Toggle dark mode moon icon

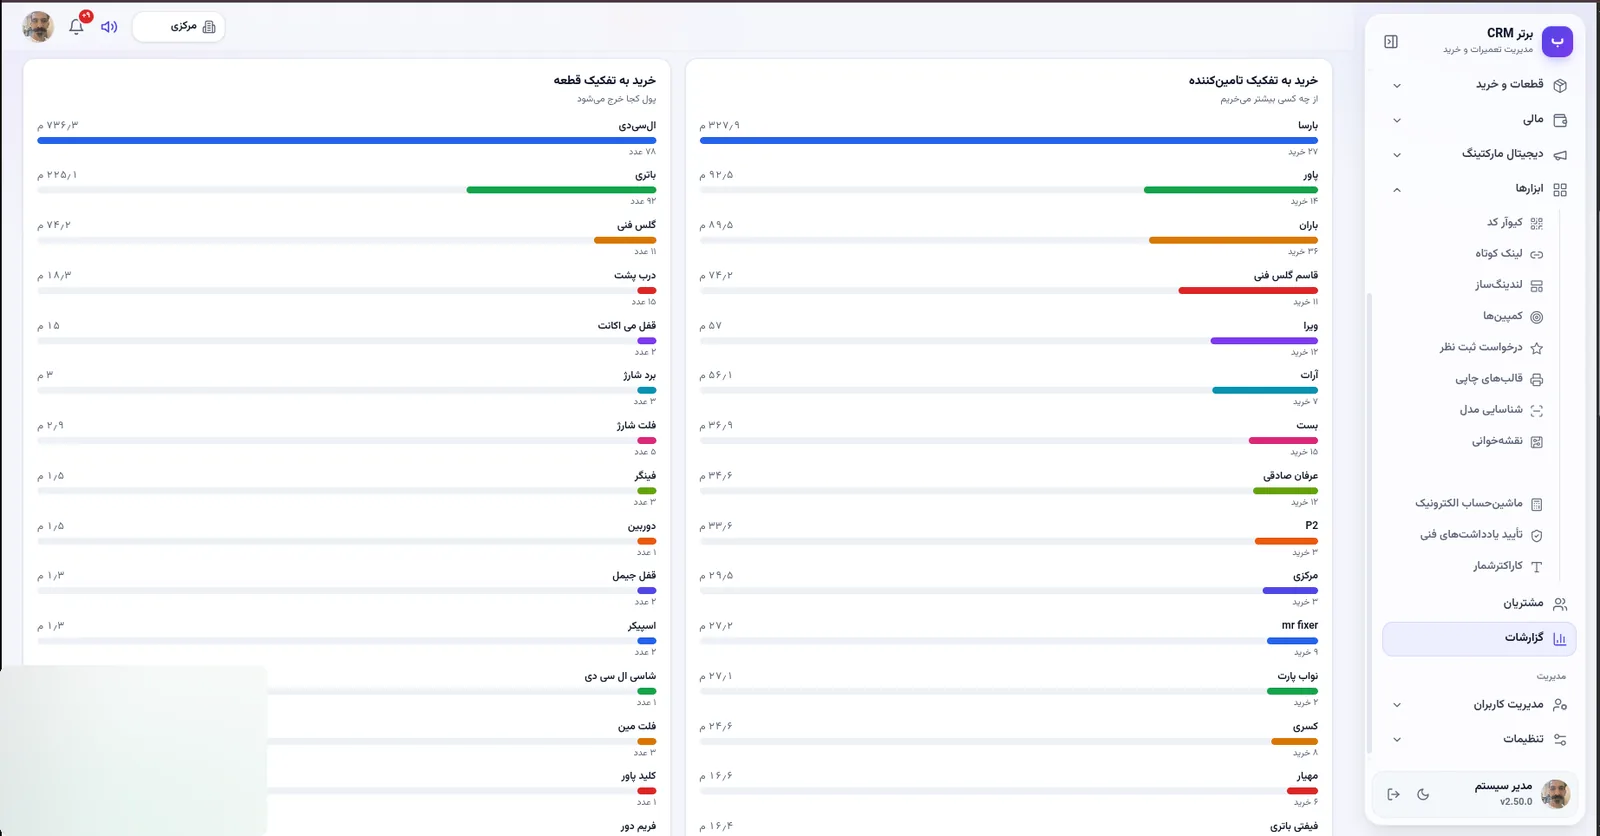click(1423, 795)
